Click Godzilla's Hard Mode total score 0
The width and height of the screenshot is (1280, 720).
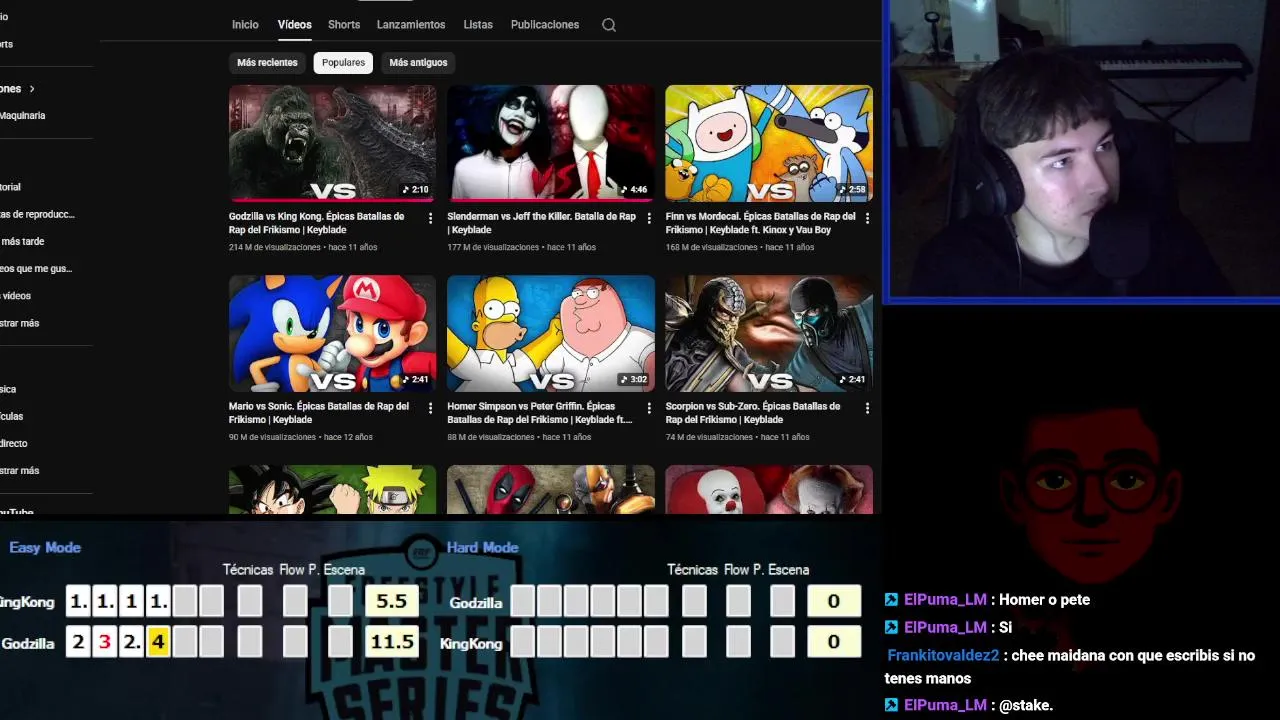[x=833, y=601]
